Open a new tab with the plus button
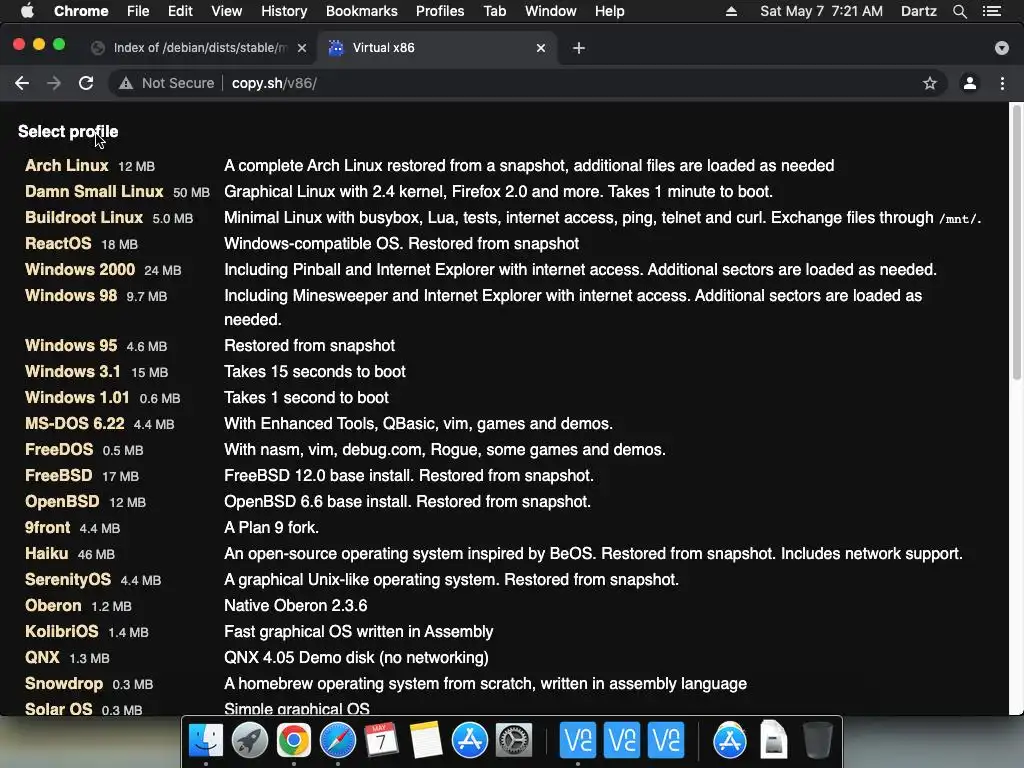Viewport: 1024px width, 768px height. pyautogui.click(x=579, y=48)
